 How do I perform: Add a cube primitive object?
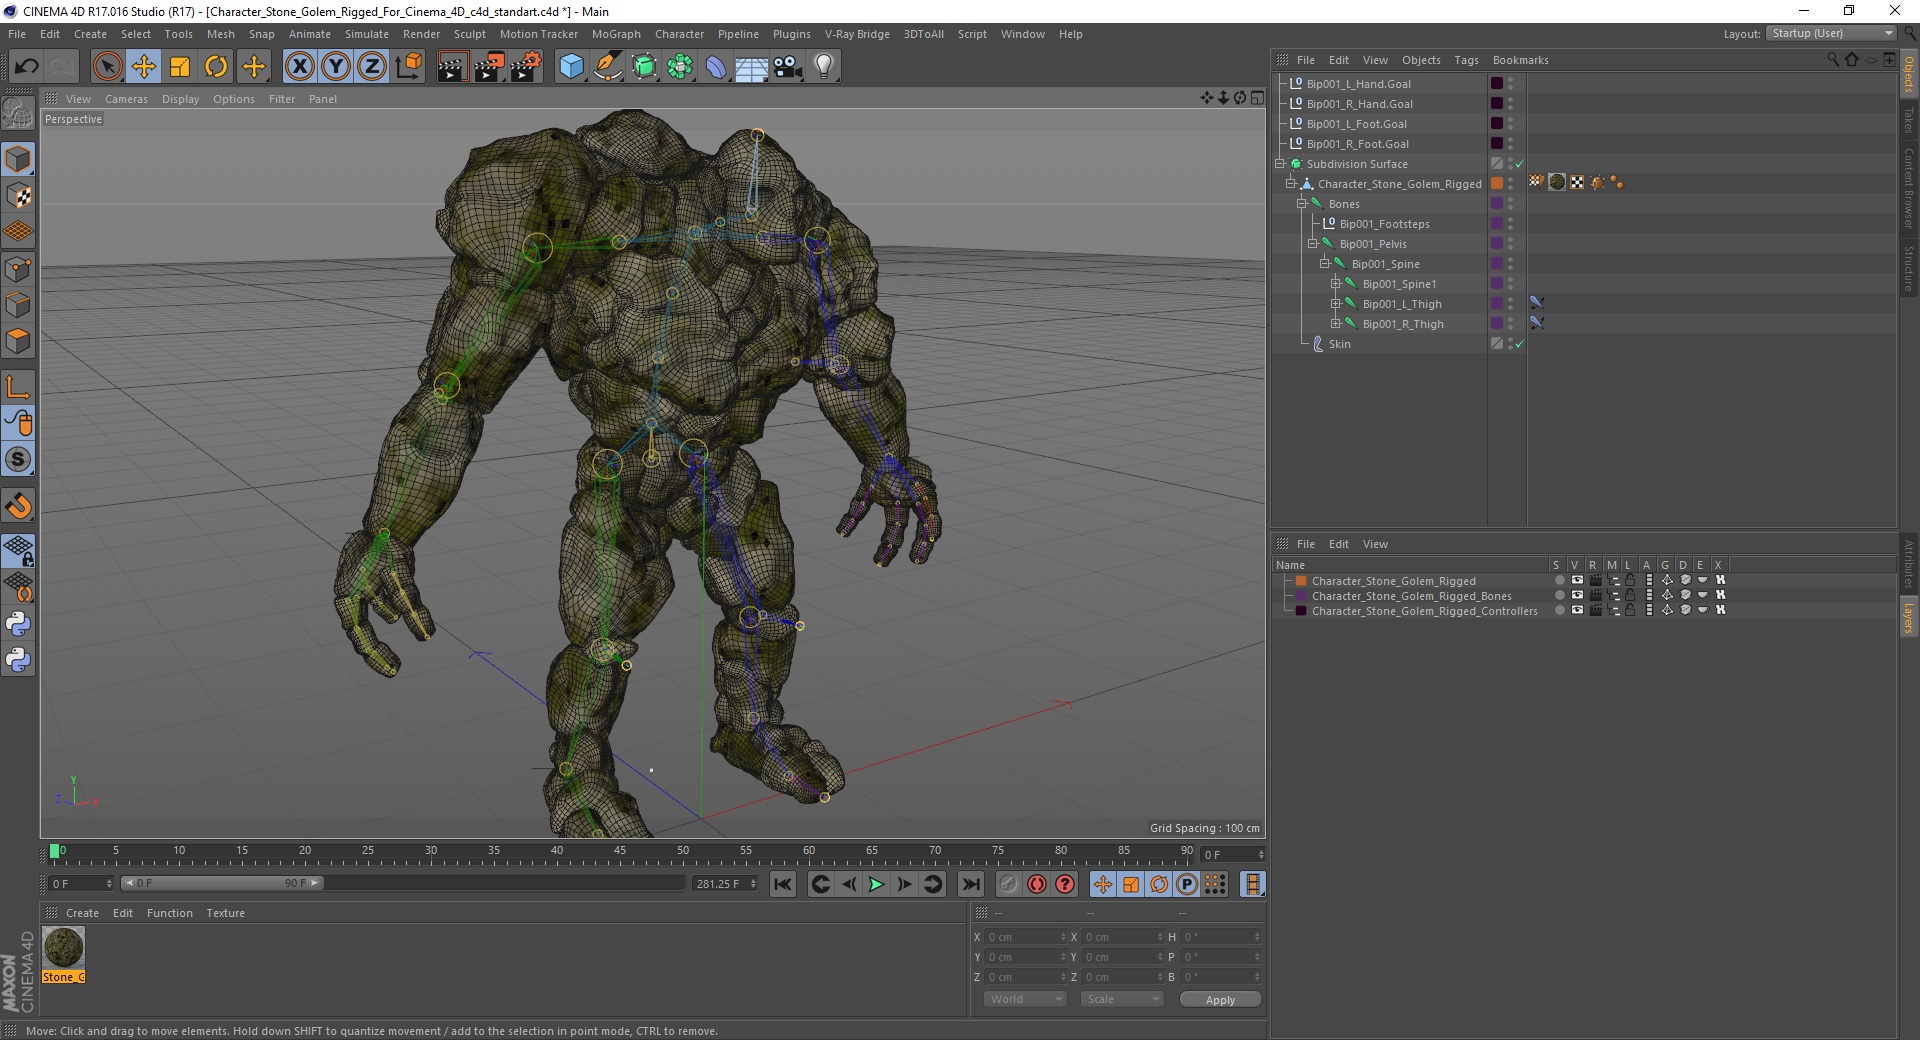(x=571, y=67)
